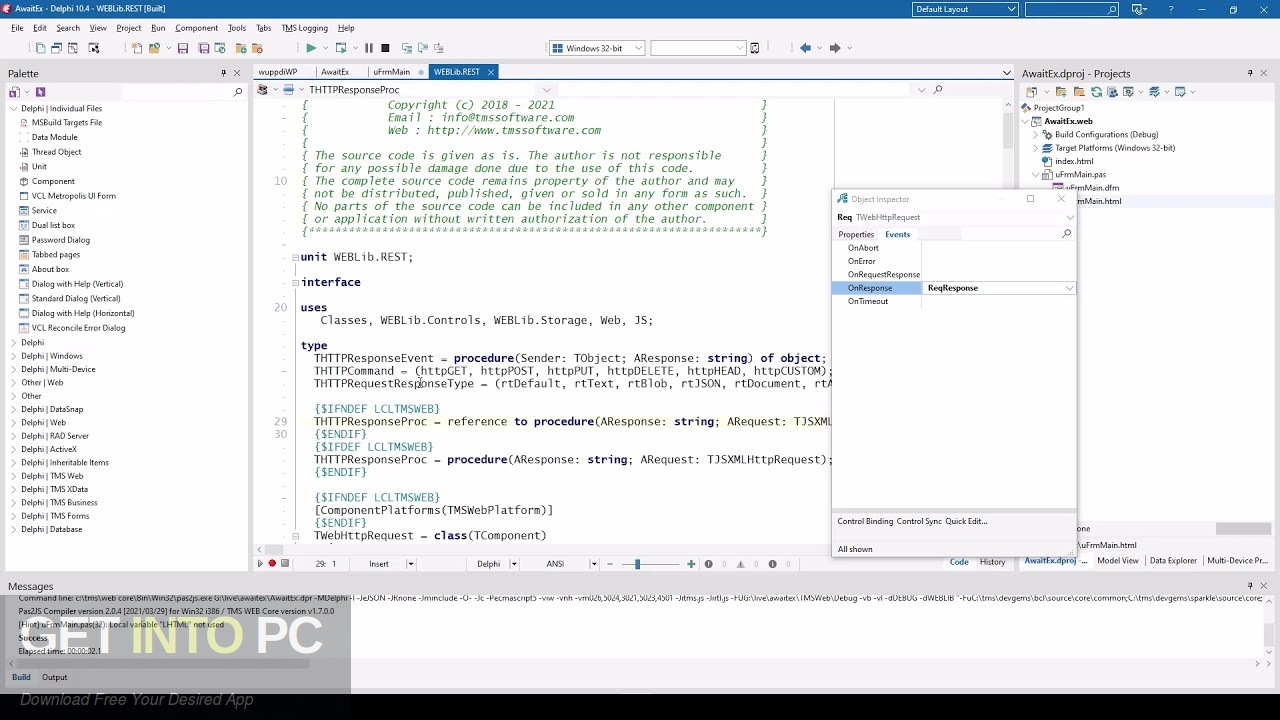The image size is (1280, 720).
Task: Pin the Messages panel
Action: 1250,586
